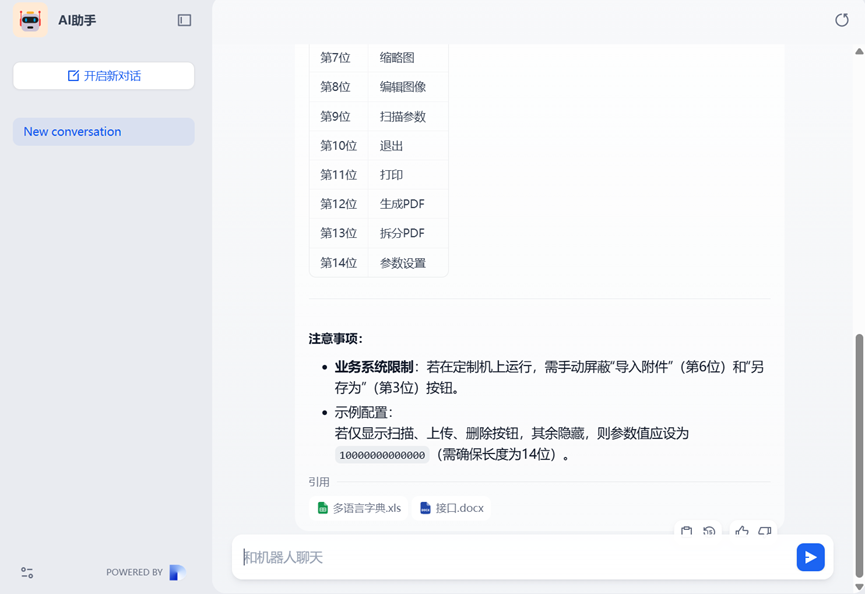This screenshot has width=865, height=594.
Task: Like the response with thumbs up
Action: pos(741,531)
